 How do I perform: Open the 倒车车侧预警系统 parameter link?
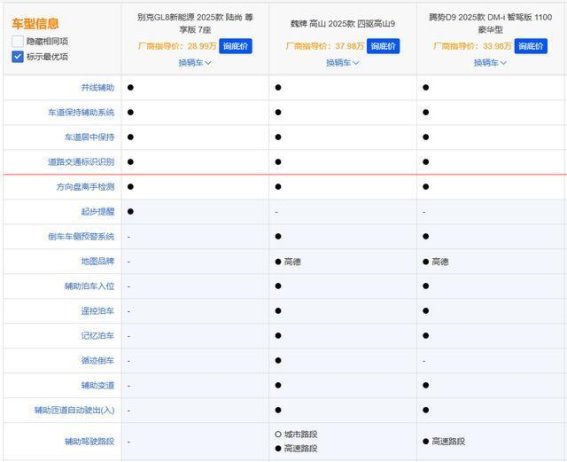(81, 236)
